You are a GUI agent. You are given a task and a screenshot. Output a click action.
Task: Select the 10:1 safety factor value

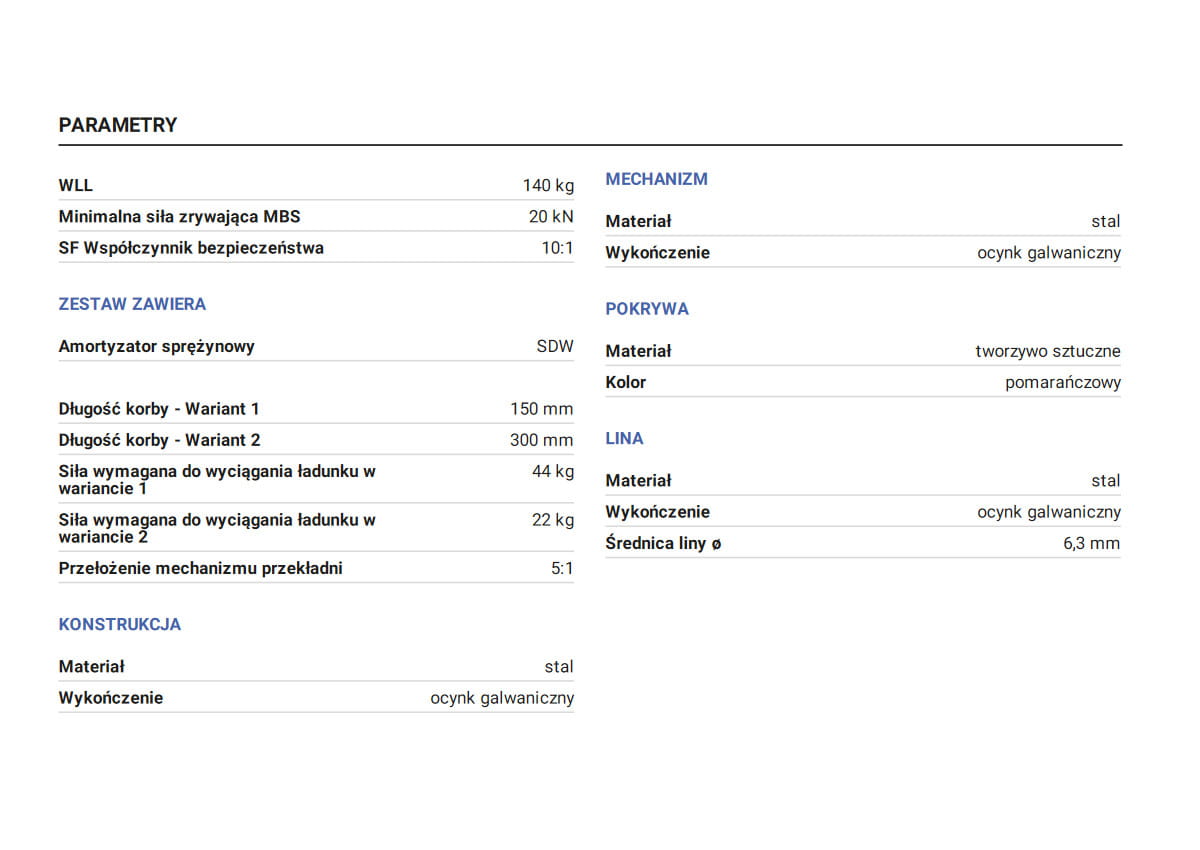(557, 248)
